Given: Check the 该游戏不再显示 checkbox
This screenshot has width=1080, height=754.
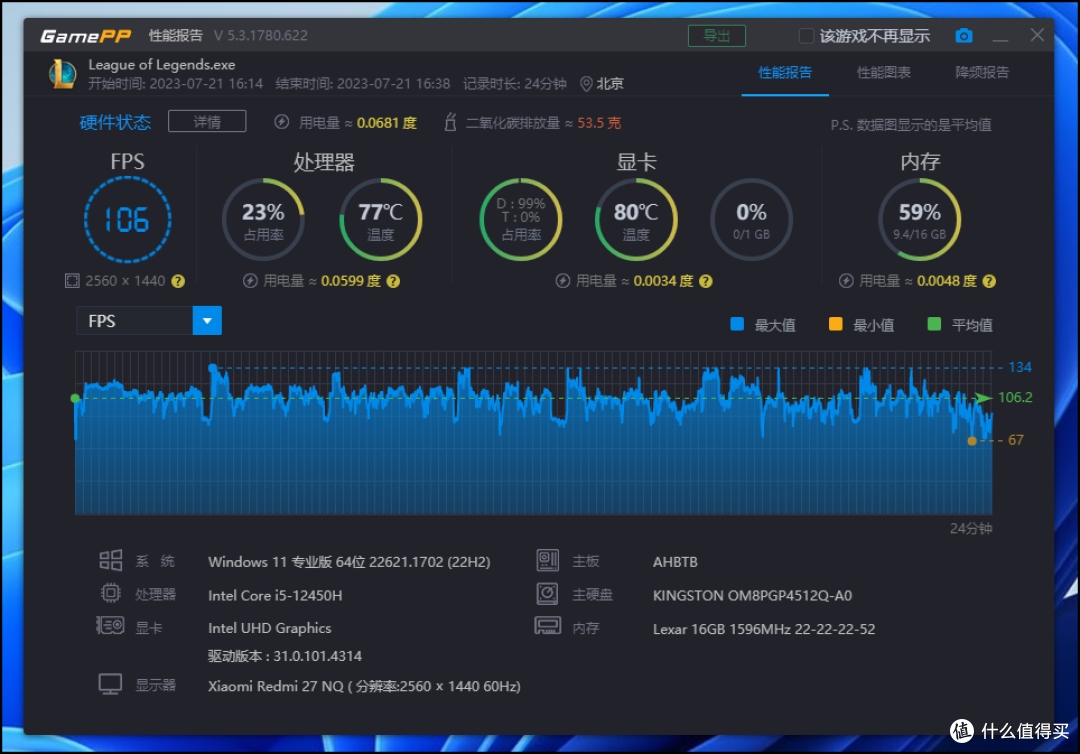Looking at the screenshot, I should click(806, 36).
